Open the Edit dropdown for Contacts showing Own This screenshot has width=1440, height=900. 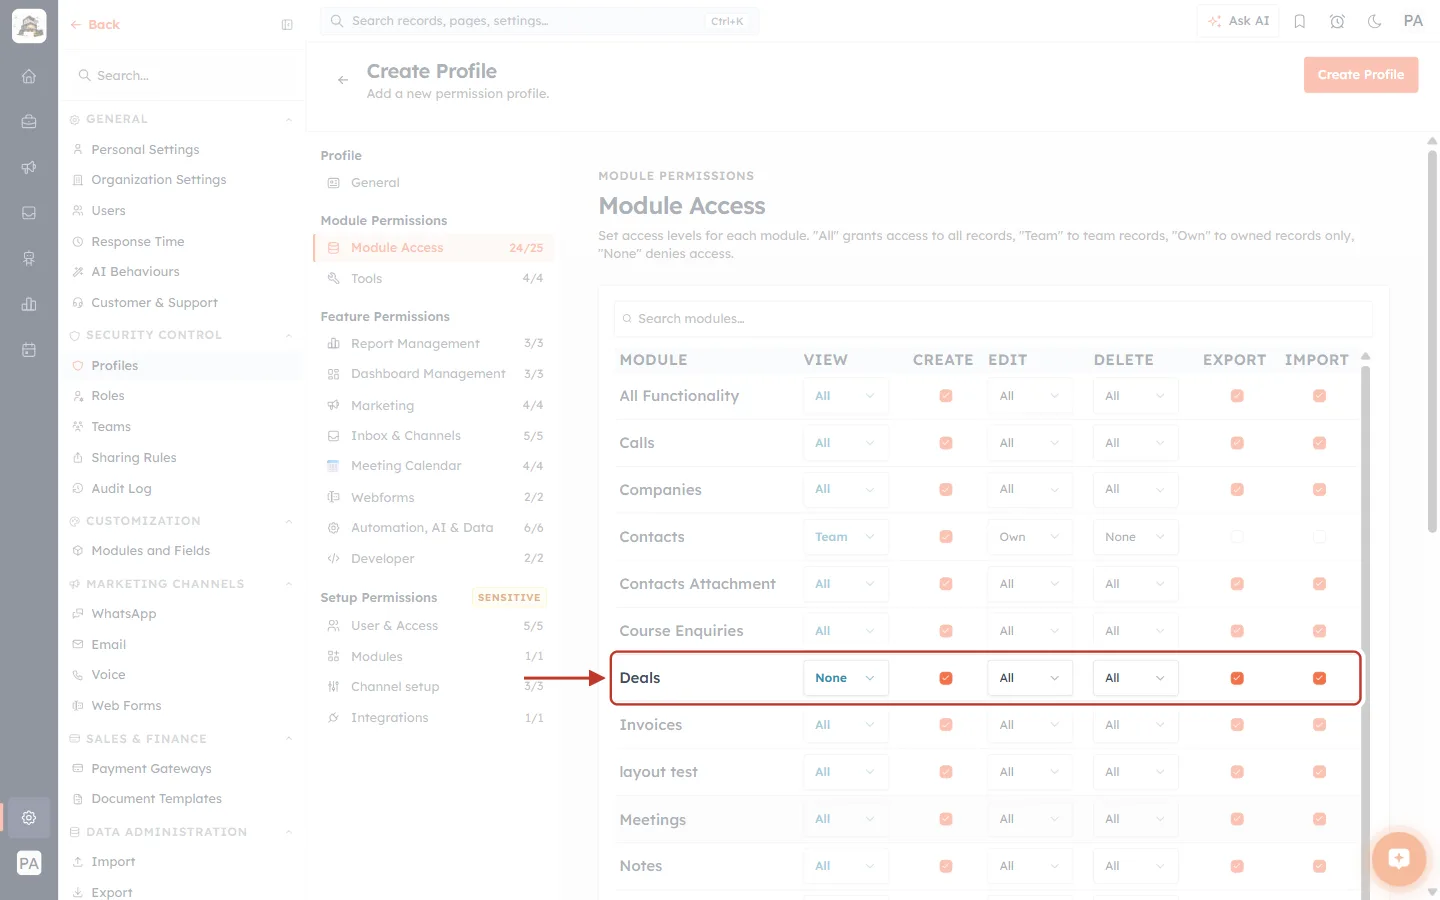1030,537
